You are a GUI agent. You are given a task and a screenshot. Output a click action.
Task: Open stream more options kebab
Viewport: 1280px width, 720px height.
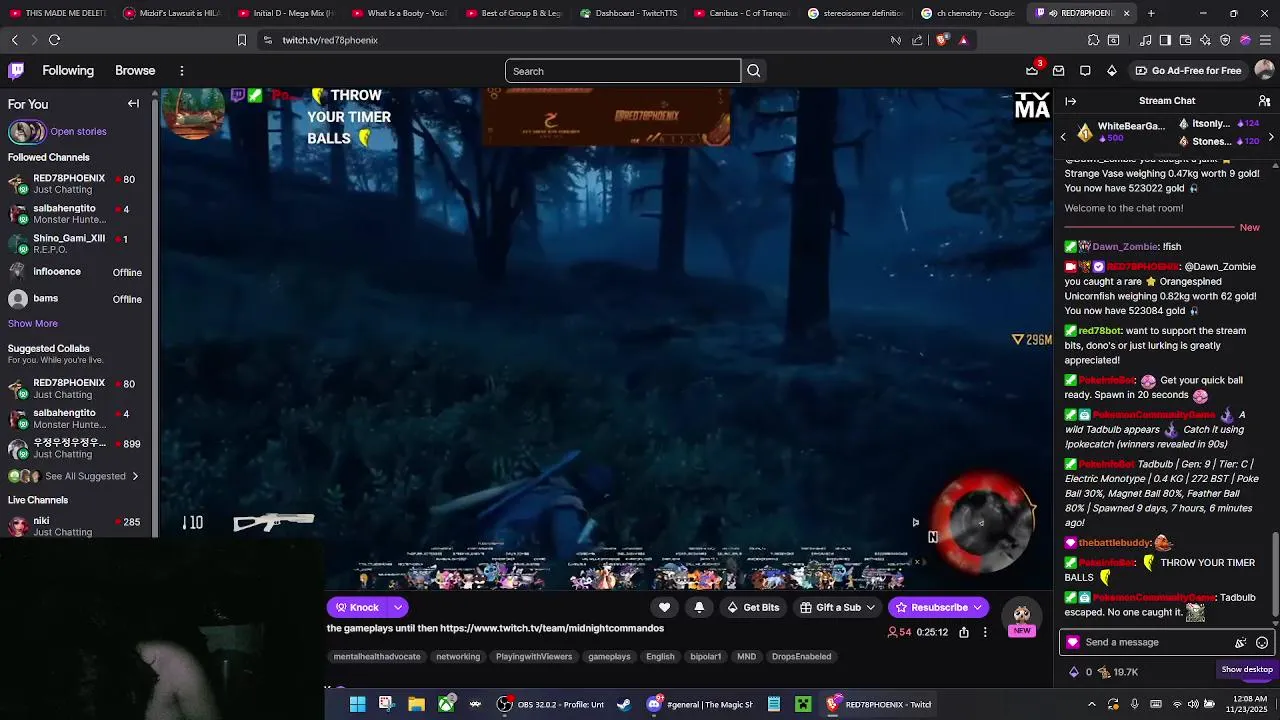click(x=985, y=632)
